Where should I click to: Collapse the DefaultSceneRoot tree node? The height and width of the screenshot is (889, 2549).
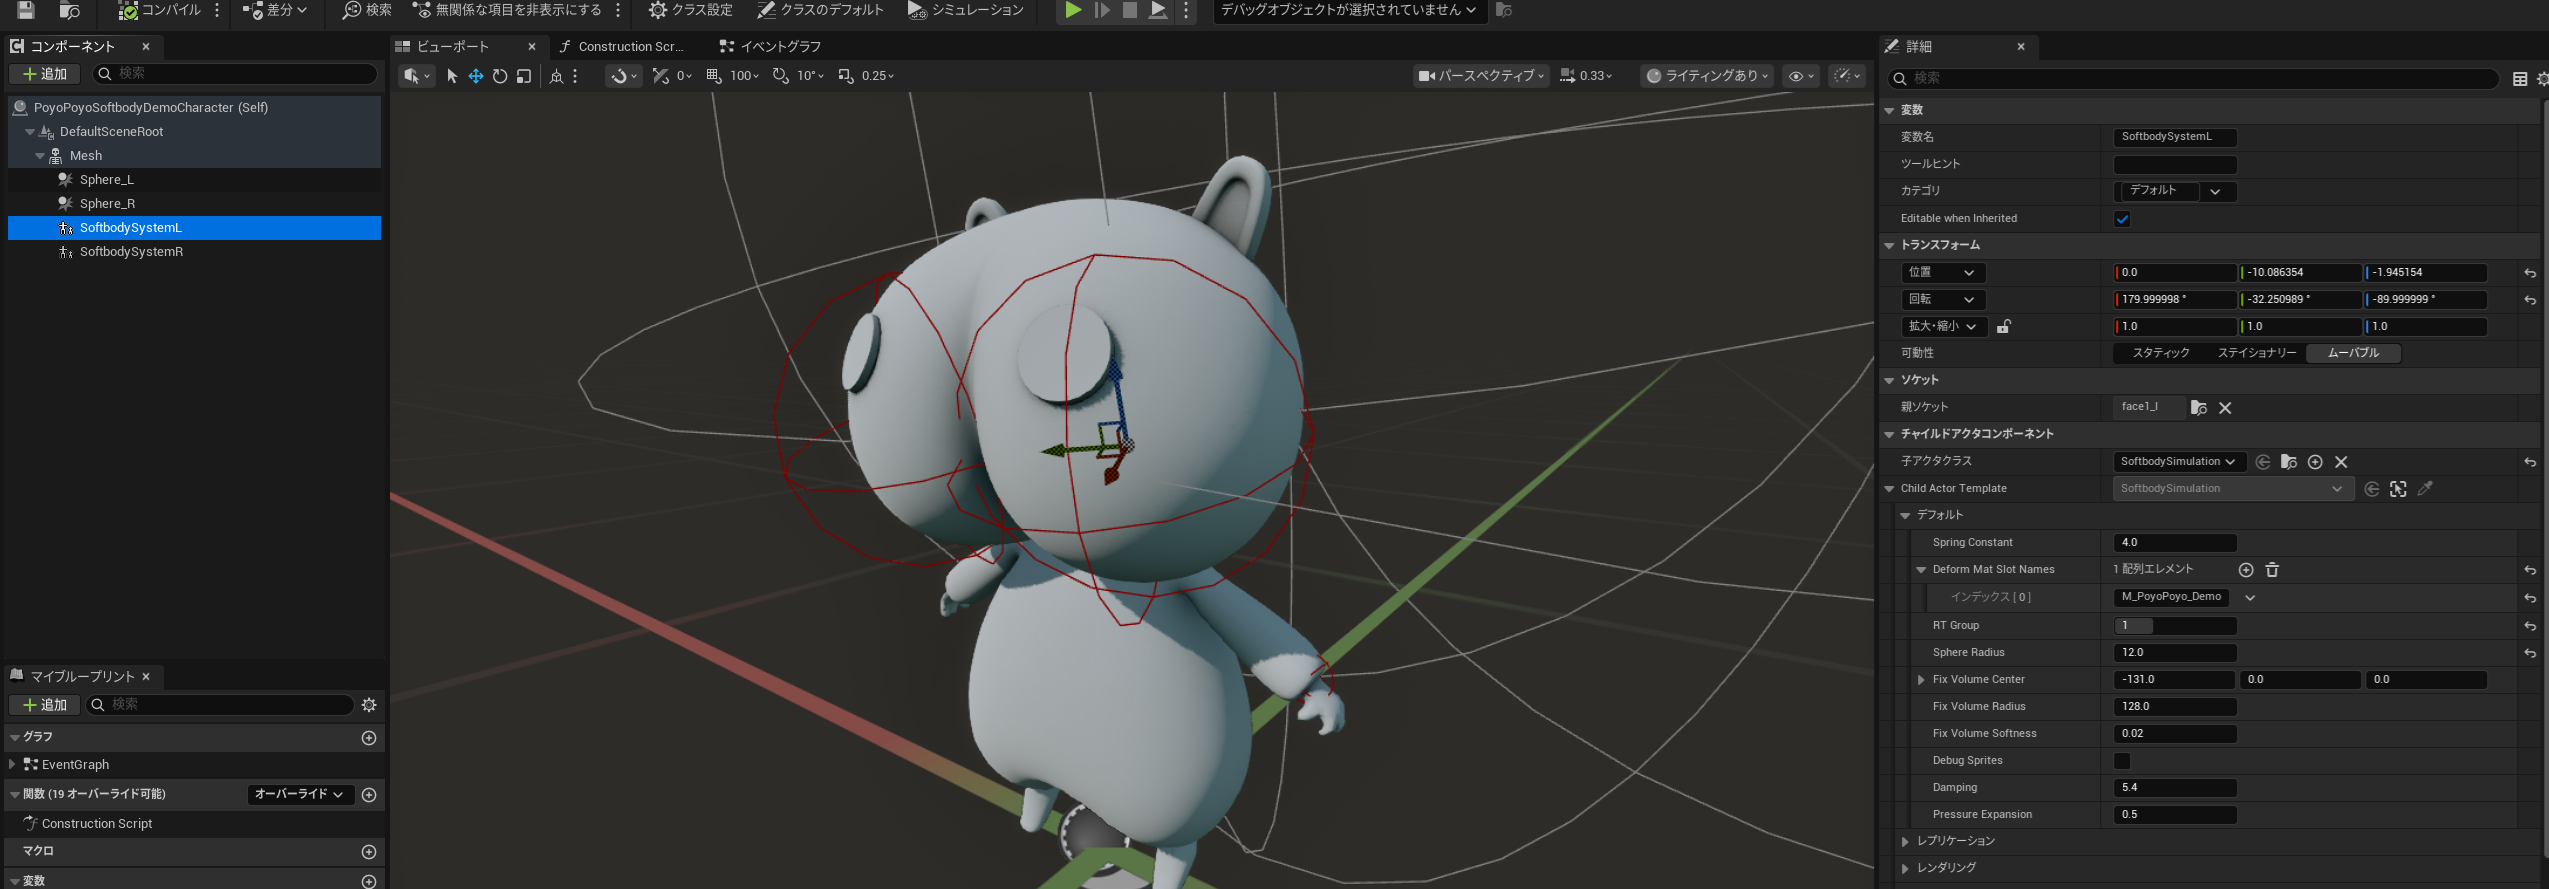30,132
